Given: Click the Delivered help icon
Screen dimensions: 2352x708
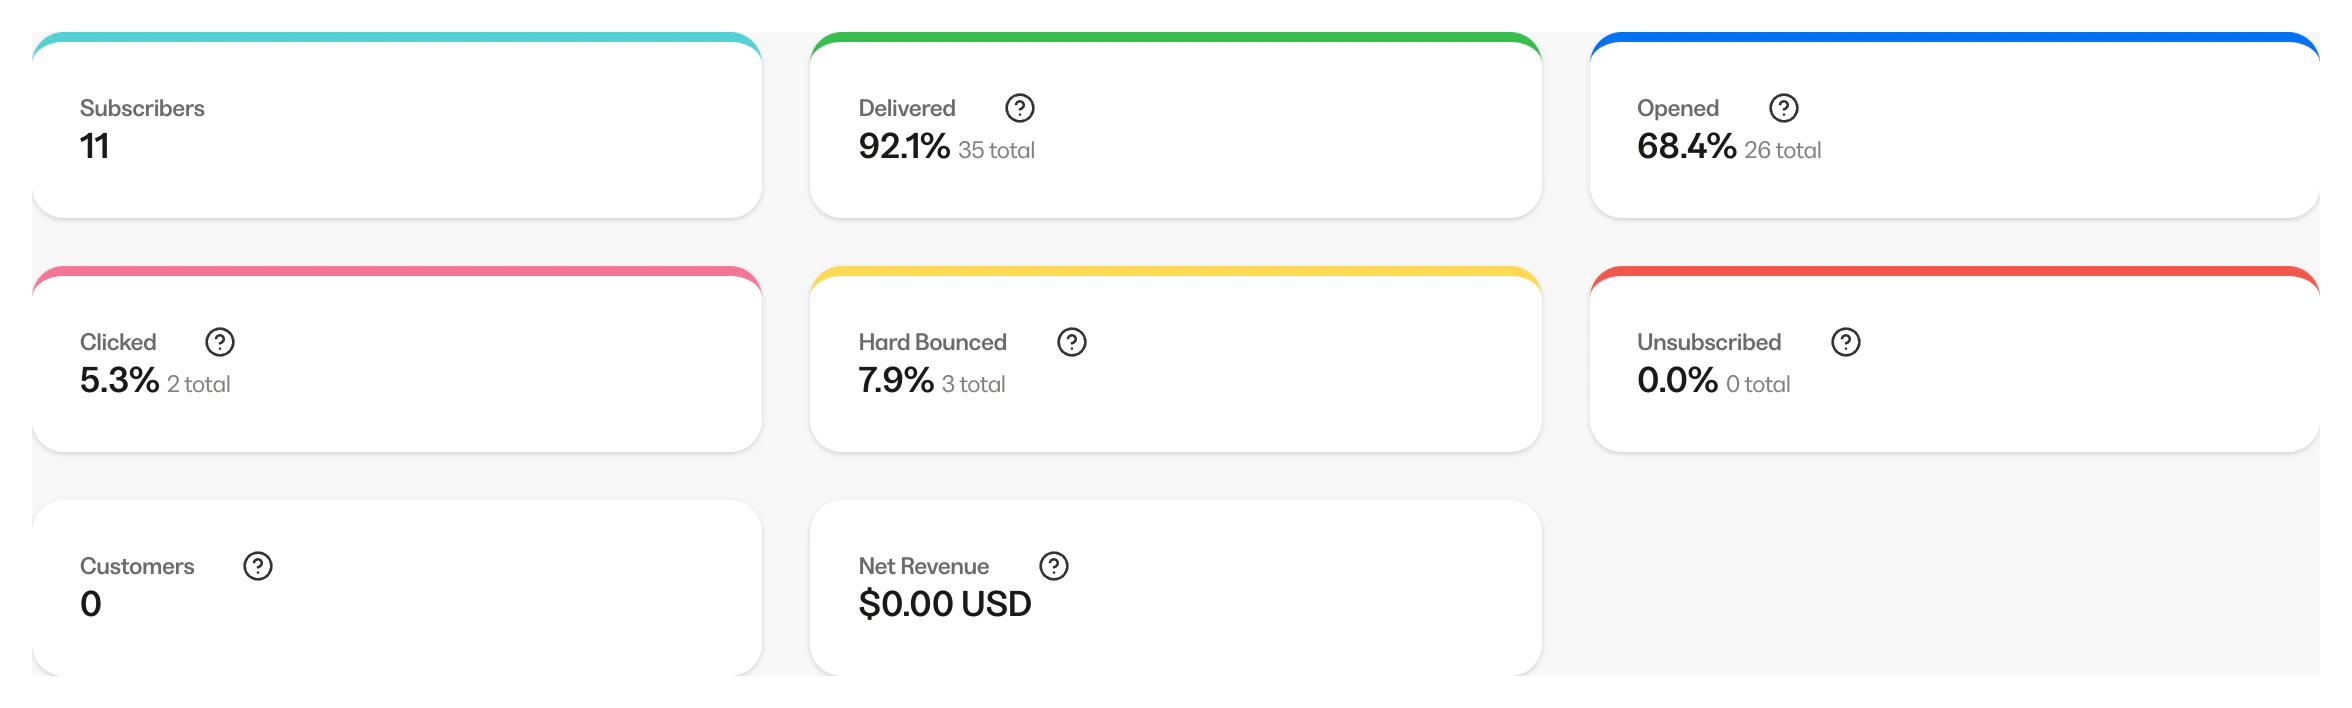Looking at the screenshot, I should pos(1020,108).
